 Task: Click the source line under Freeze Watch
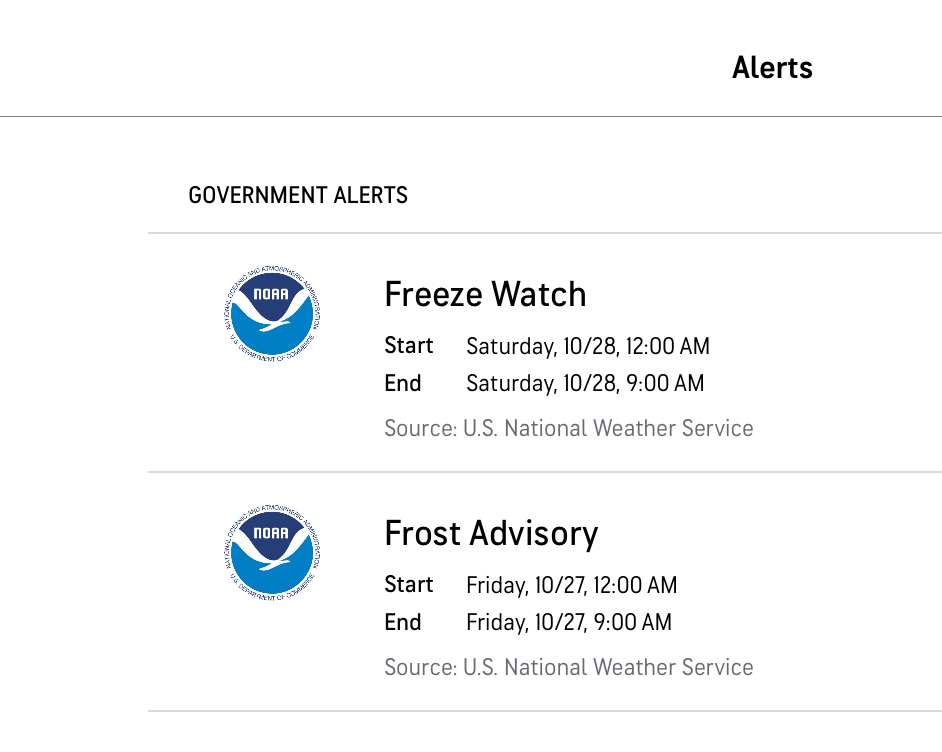568,429
